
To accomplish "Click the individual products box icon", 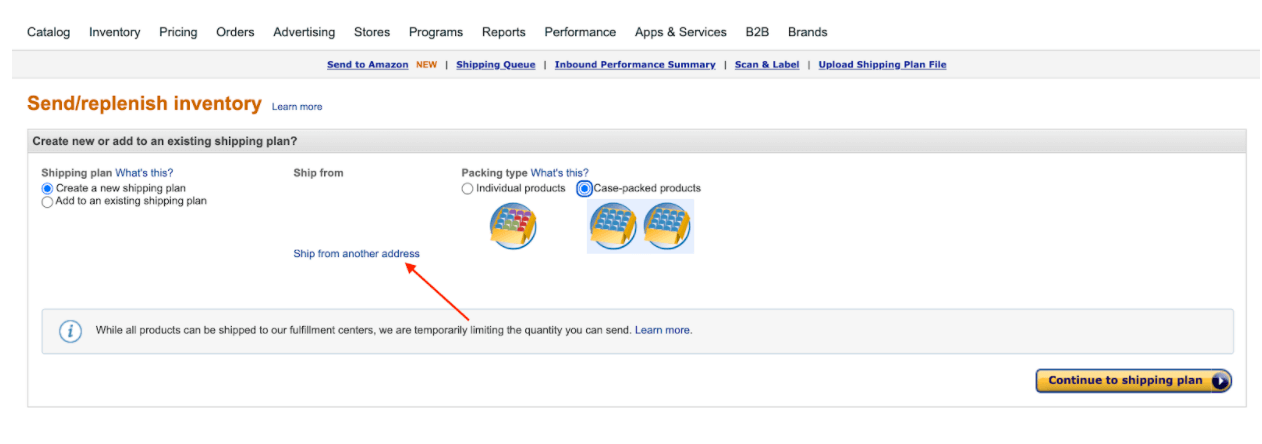I will click(x=513, y=226).
